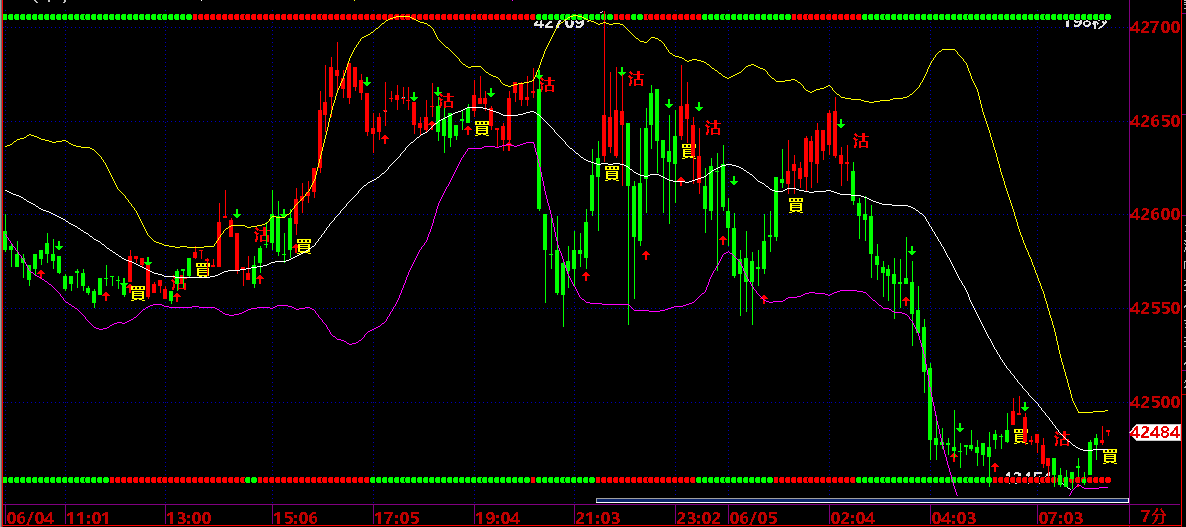Viewport: 1186px width, 527px height.
Task: Click the highlighted current price tag 42484
Action: pos(1155,433)
